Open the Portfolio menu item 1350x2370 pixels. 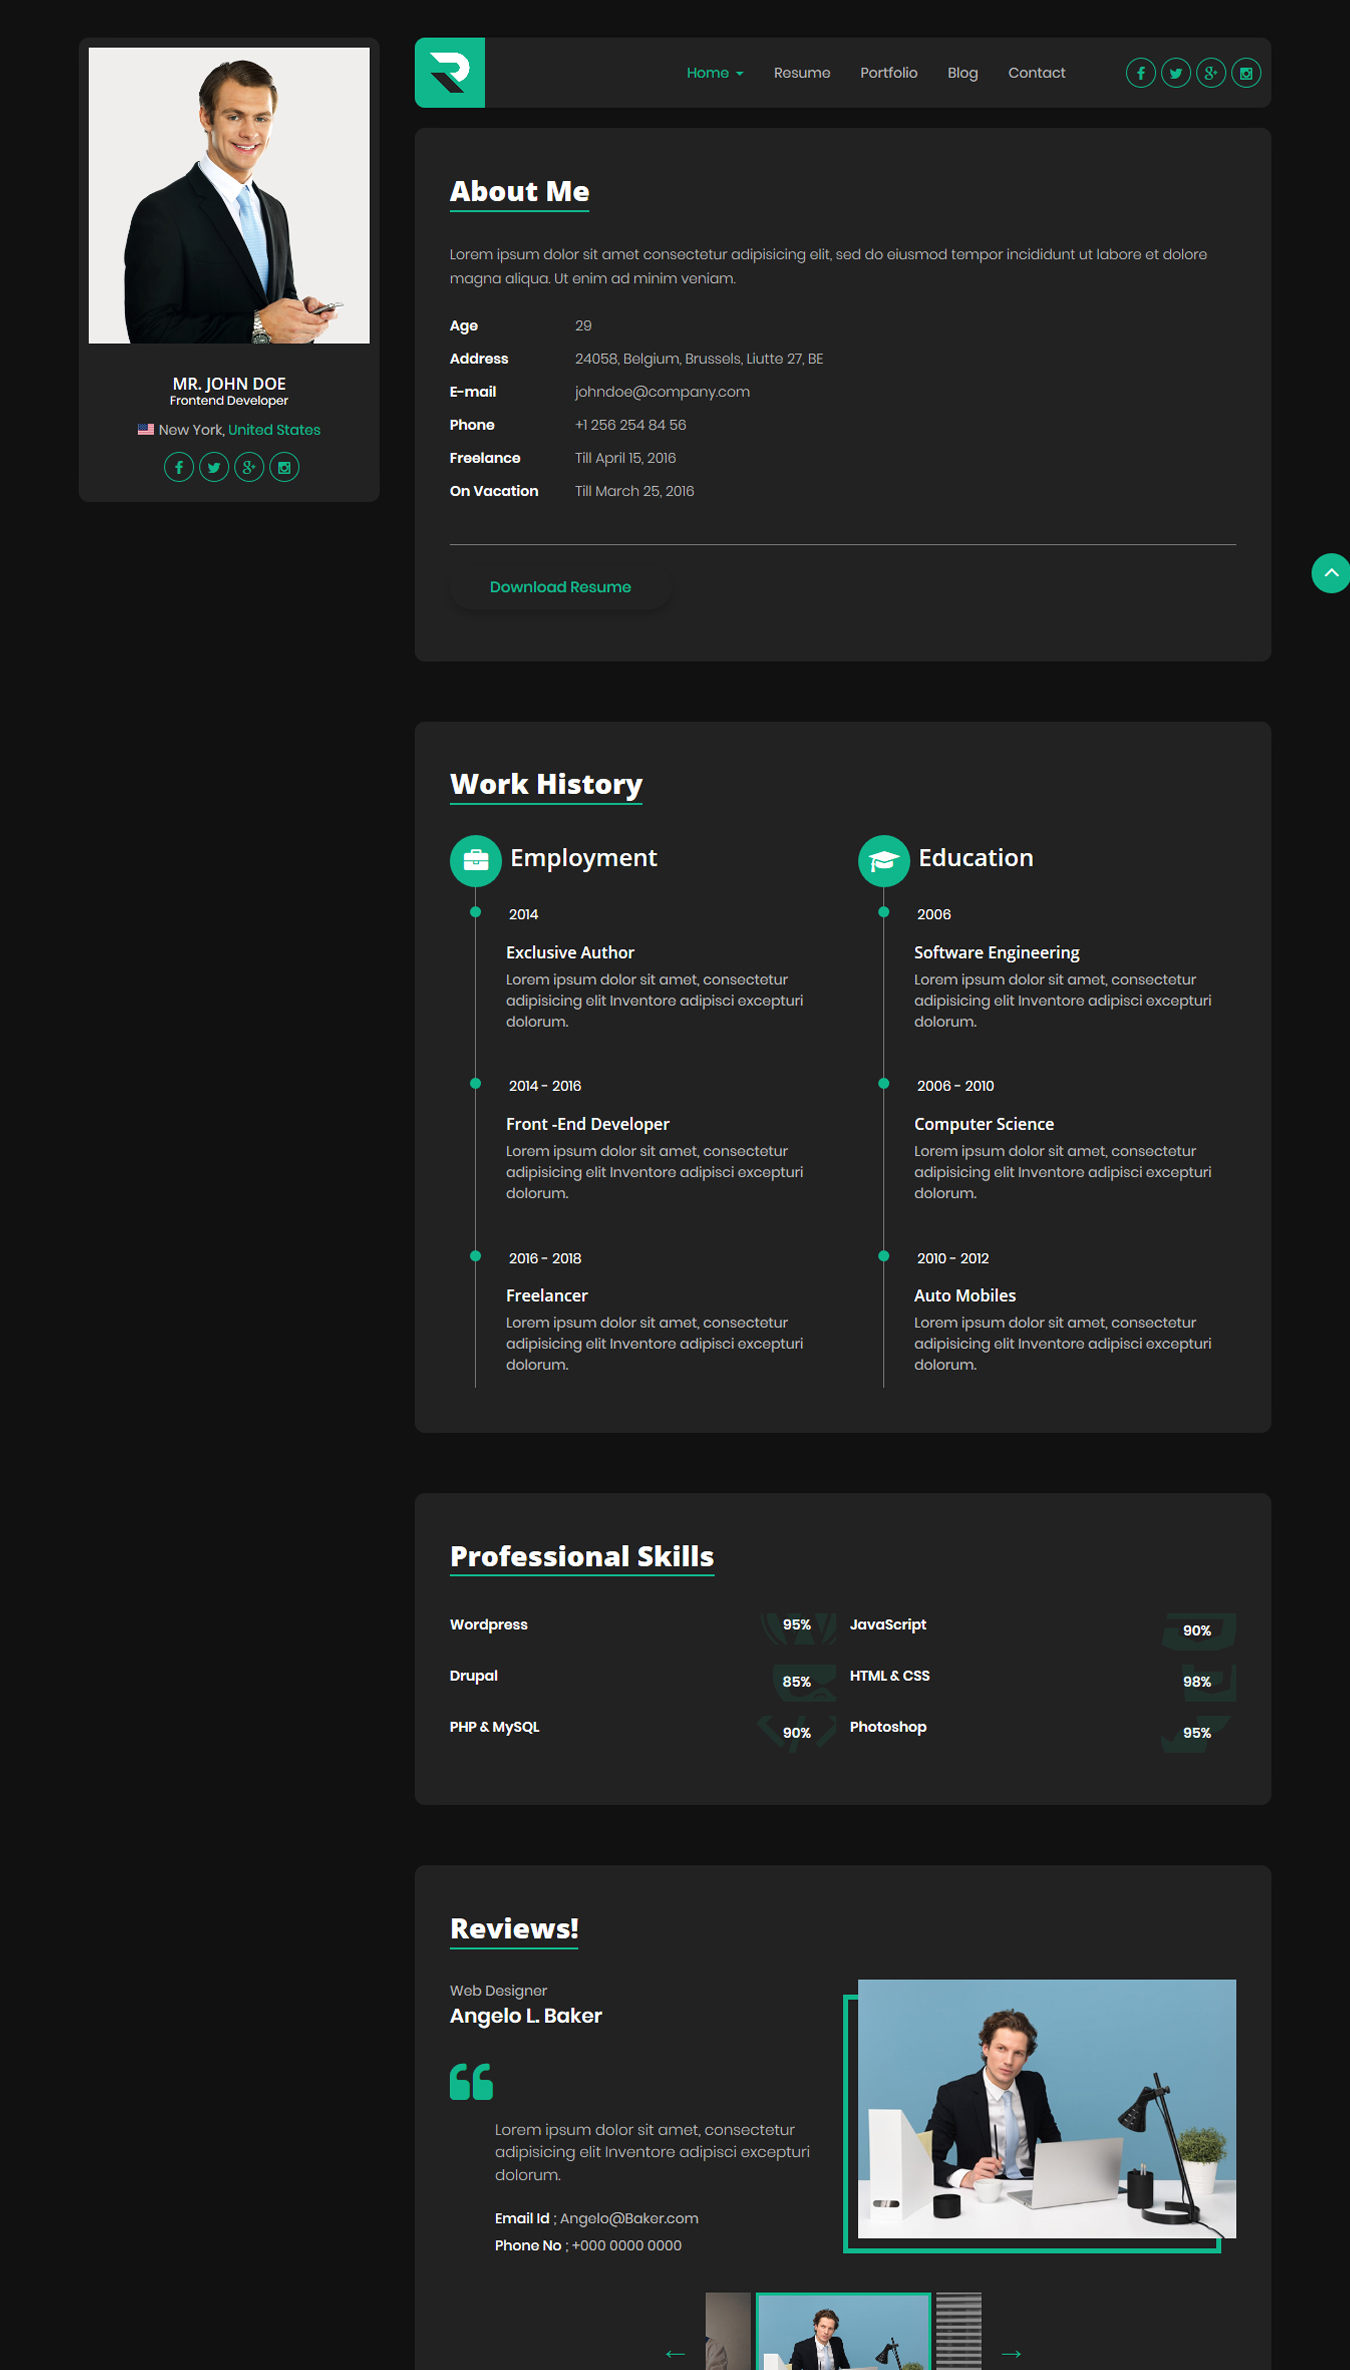click(888, 73)
